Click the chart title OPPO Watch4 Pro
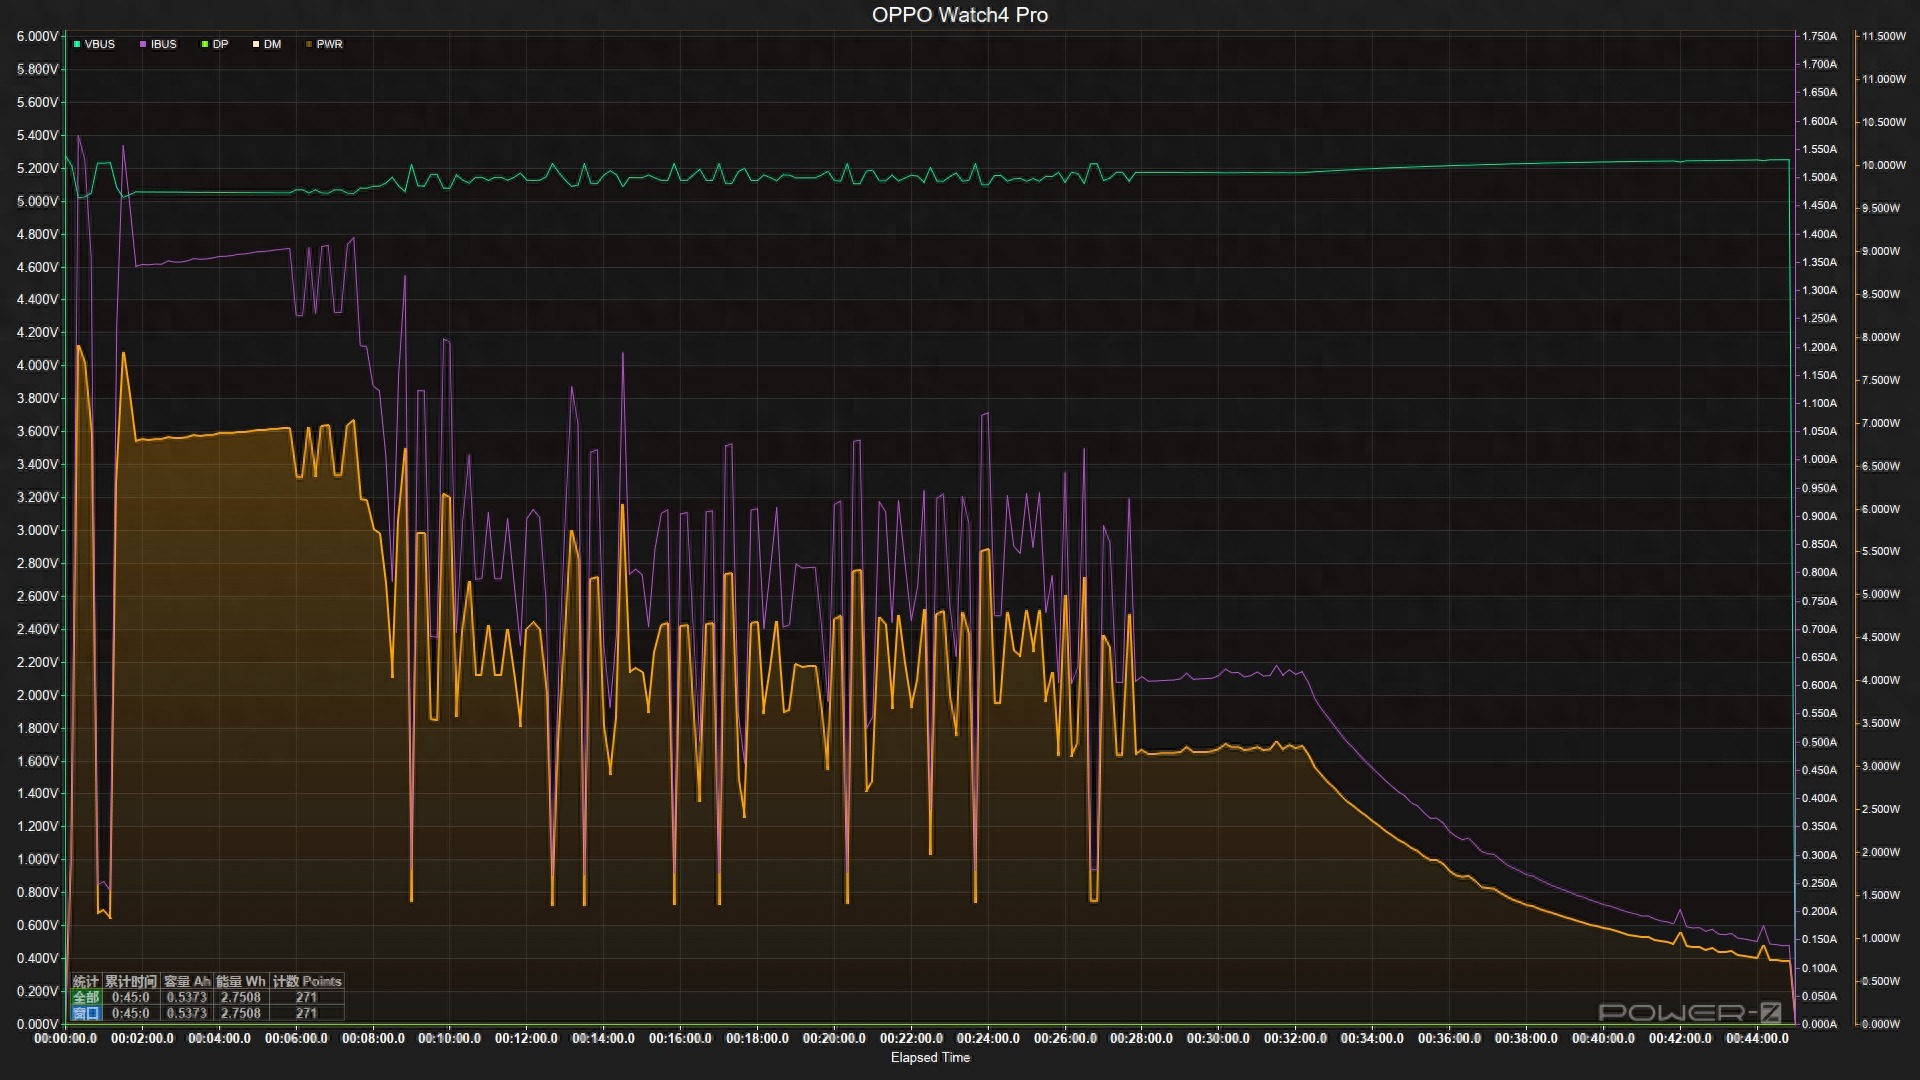The height and width of the screenshot is (1080, 1920). (960, 14)
